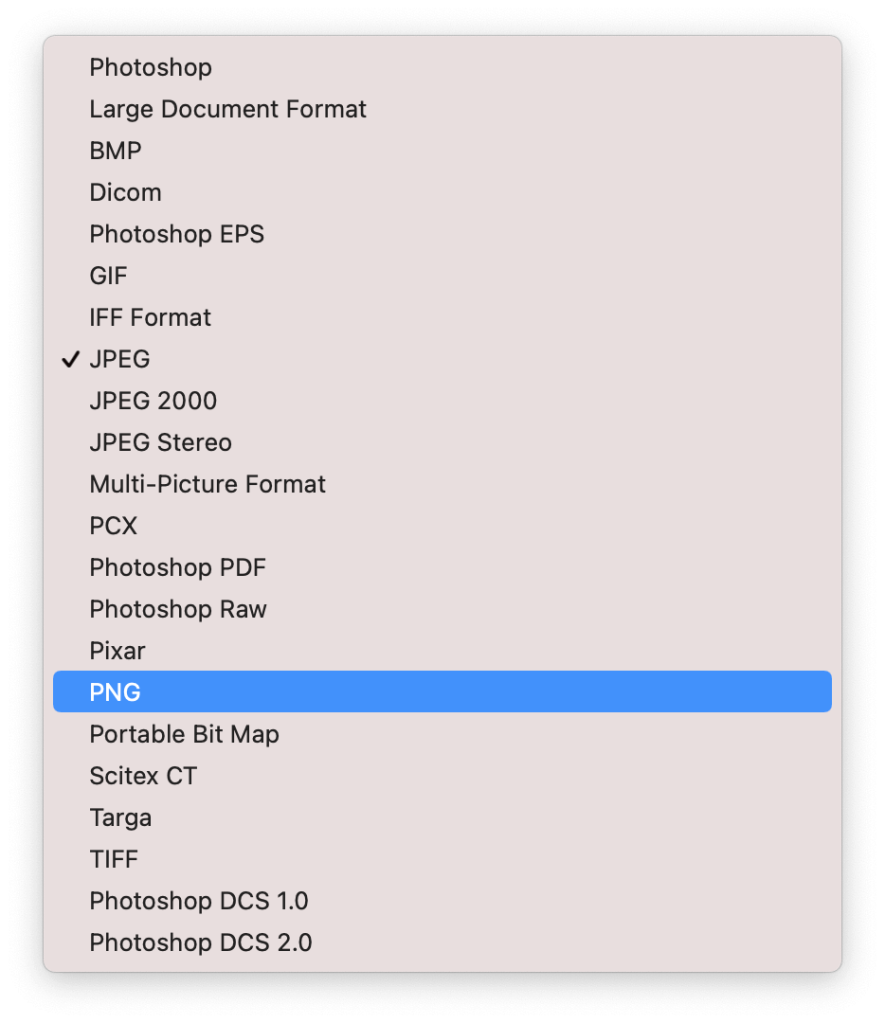Choose Photoshop Raw format
The image size is (885, 1023).
pyautogui.click(x=442, y=609)
